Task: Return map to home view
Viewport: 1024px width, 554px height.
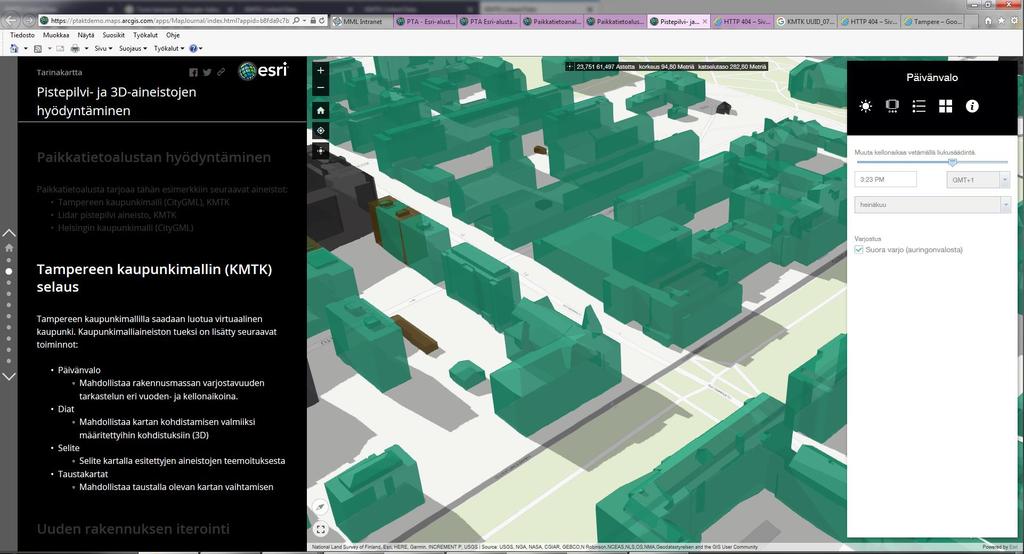Action: (321, 110)
